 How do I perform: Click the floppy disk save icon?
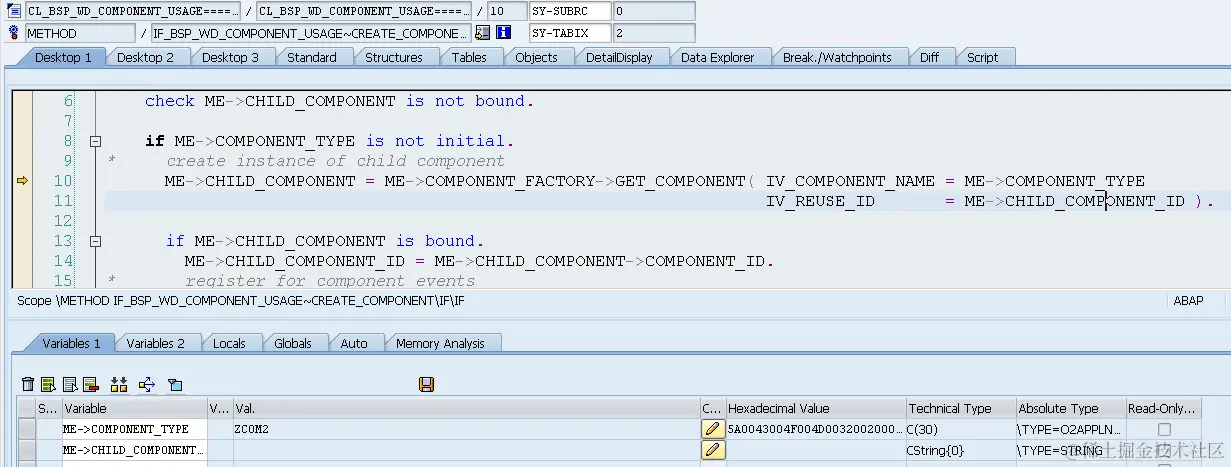click(426, 384)
